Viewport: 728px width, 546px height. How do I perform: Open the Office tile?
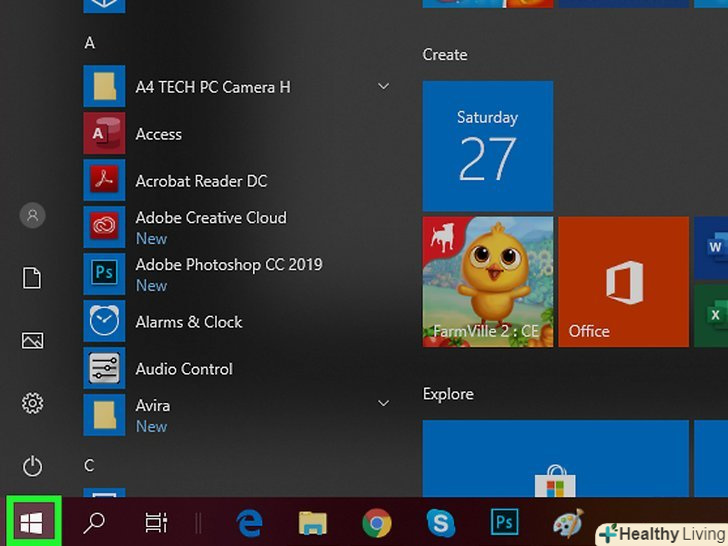tap(623, 282)
